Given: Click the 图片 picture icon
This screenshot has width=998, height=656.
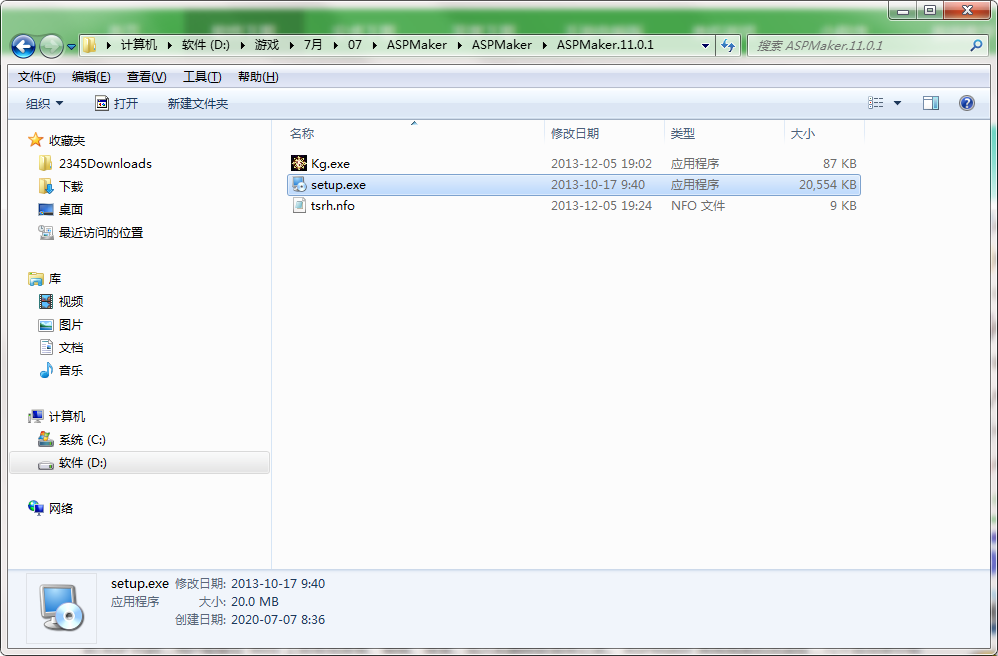Looking at the screenshot, I should click(x=46, y=325).
